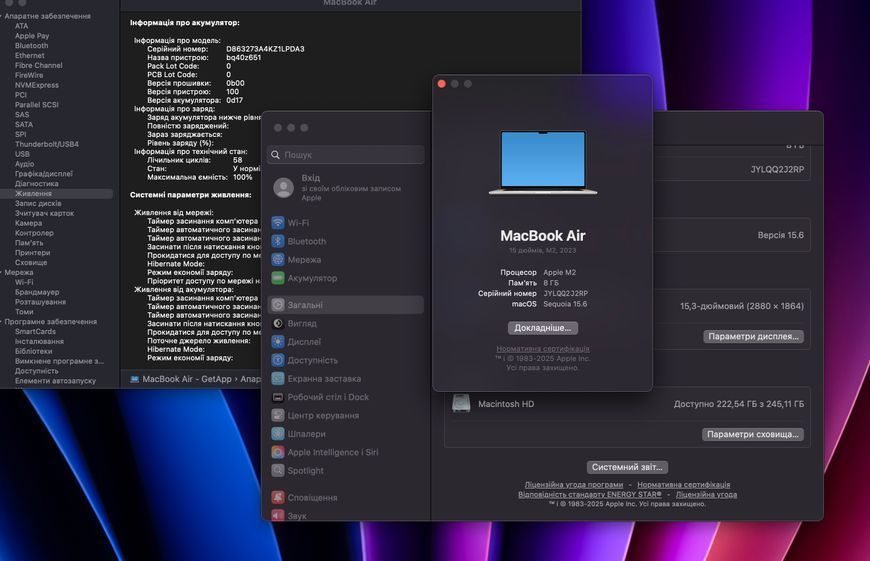The height and width of the screenshot is (561, 870).
Task: Select the Акумулятор battery icon
Action: click(278, 277)
